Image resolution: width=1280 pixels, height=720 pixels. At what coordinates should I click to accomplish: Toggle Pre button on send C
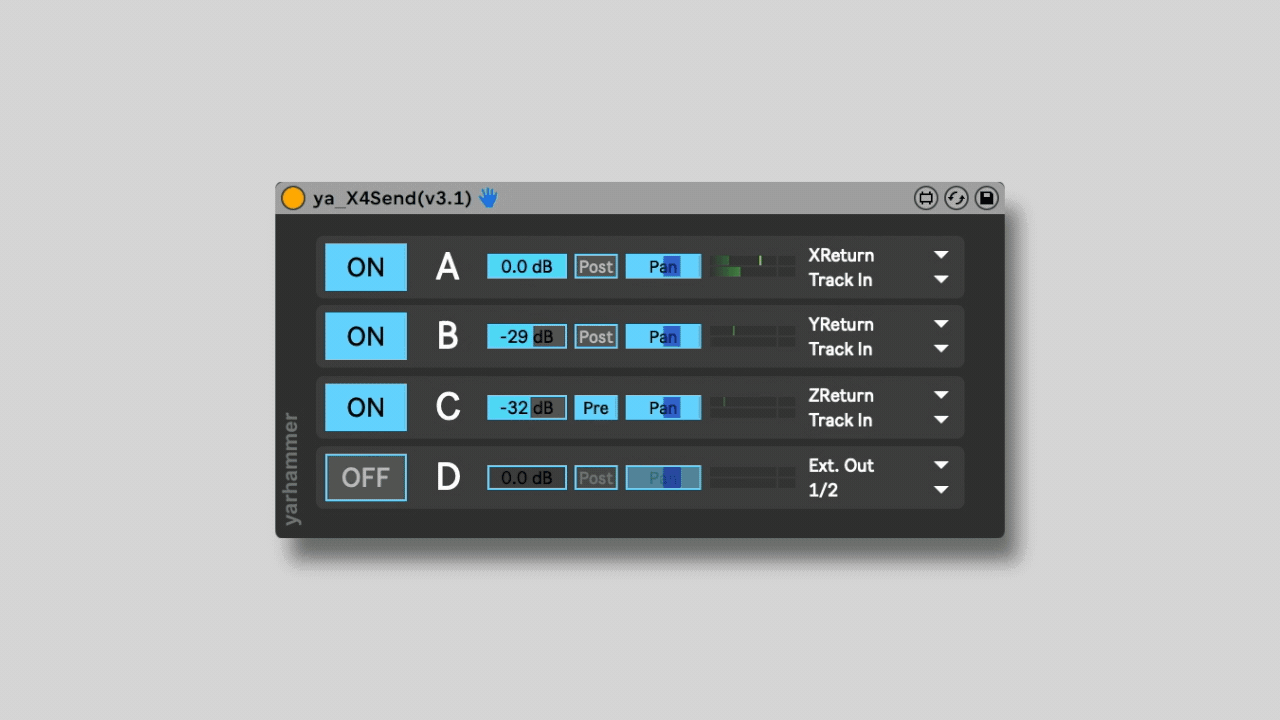(x=596, y=407)
